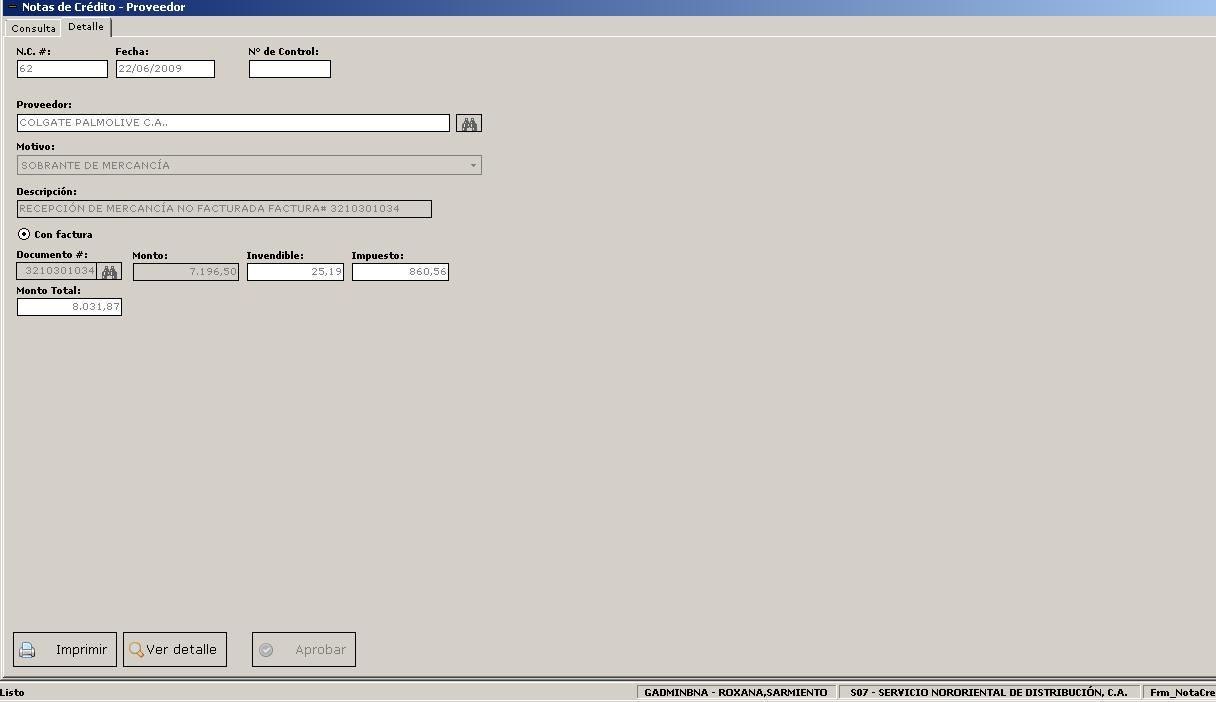
Task: Switch to the Consulta tab
Action: point(34,28)
